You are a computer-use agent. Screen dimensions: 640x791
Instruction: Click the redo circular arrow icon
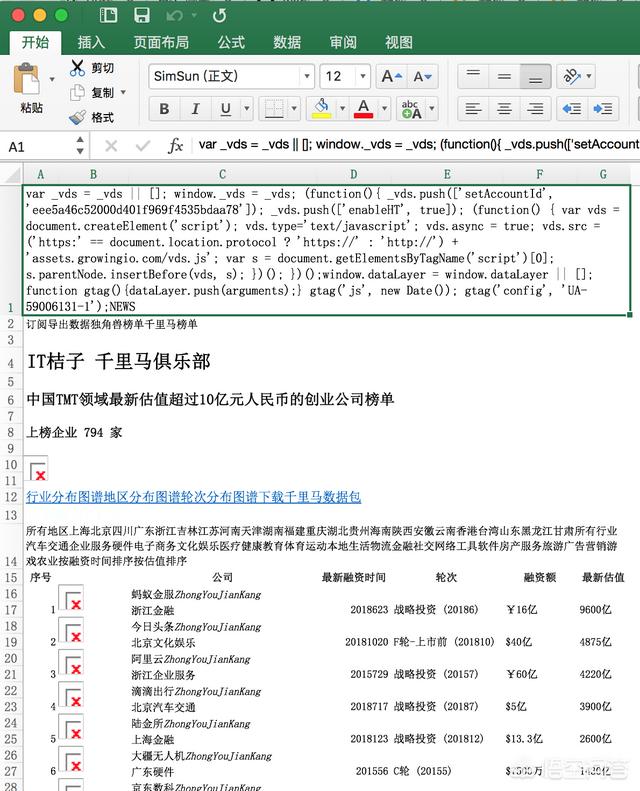point(219,16)
